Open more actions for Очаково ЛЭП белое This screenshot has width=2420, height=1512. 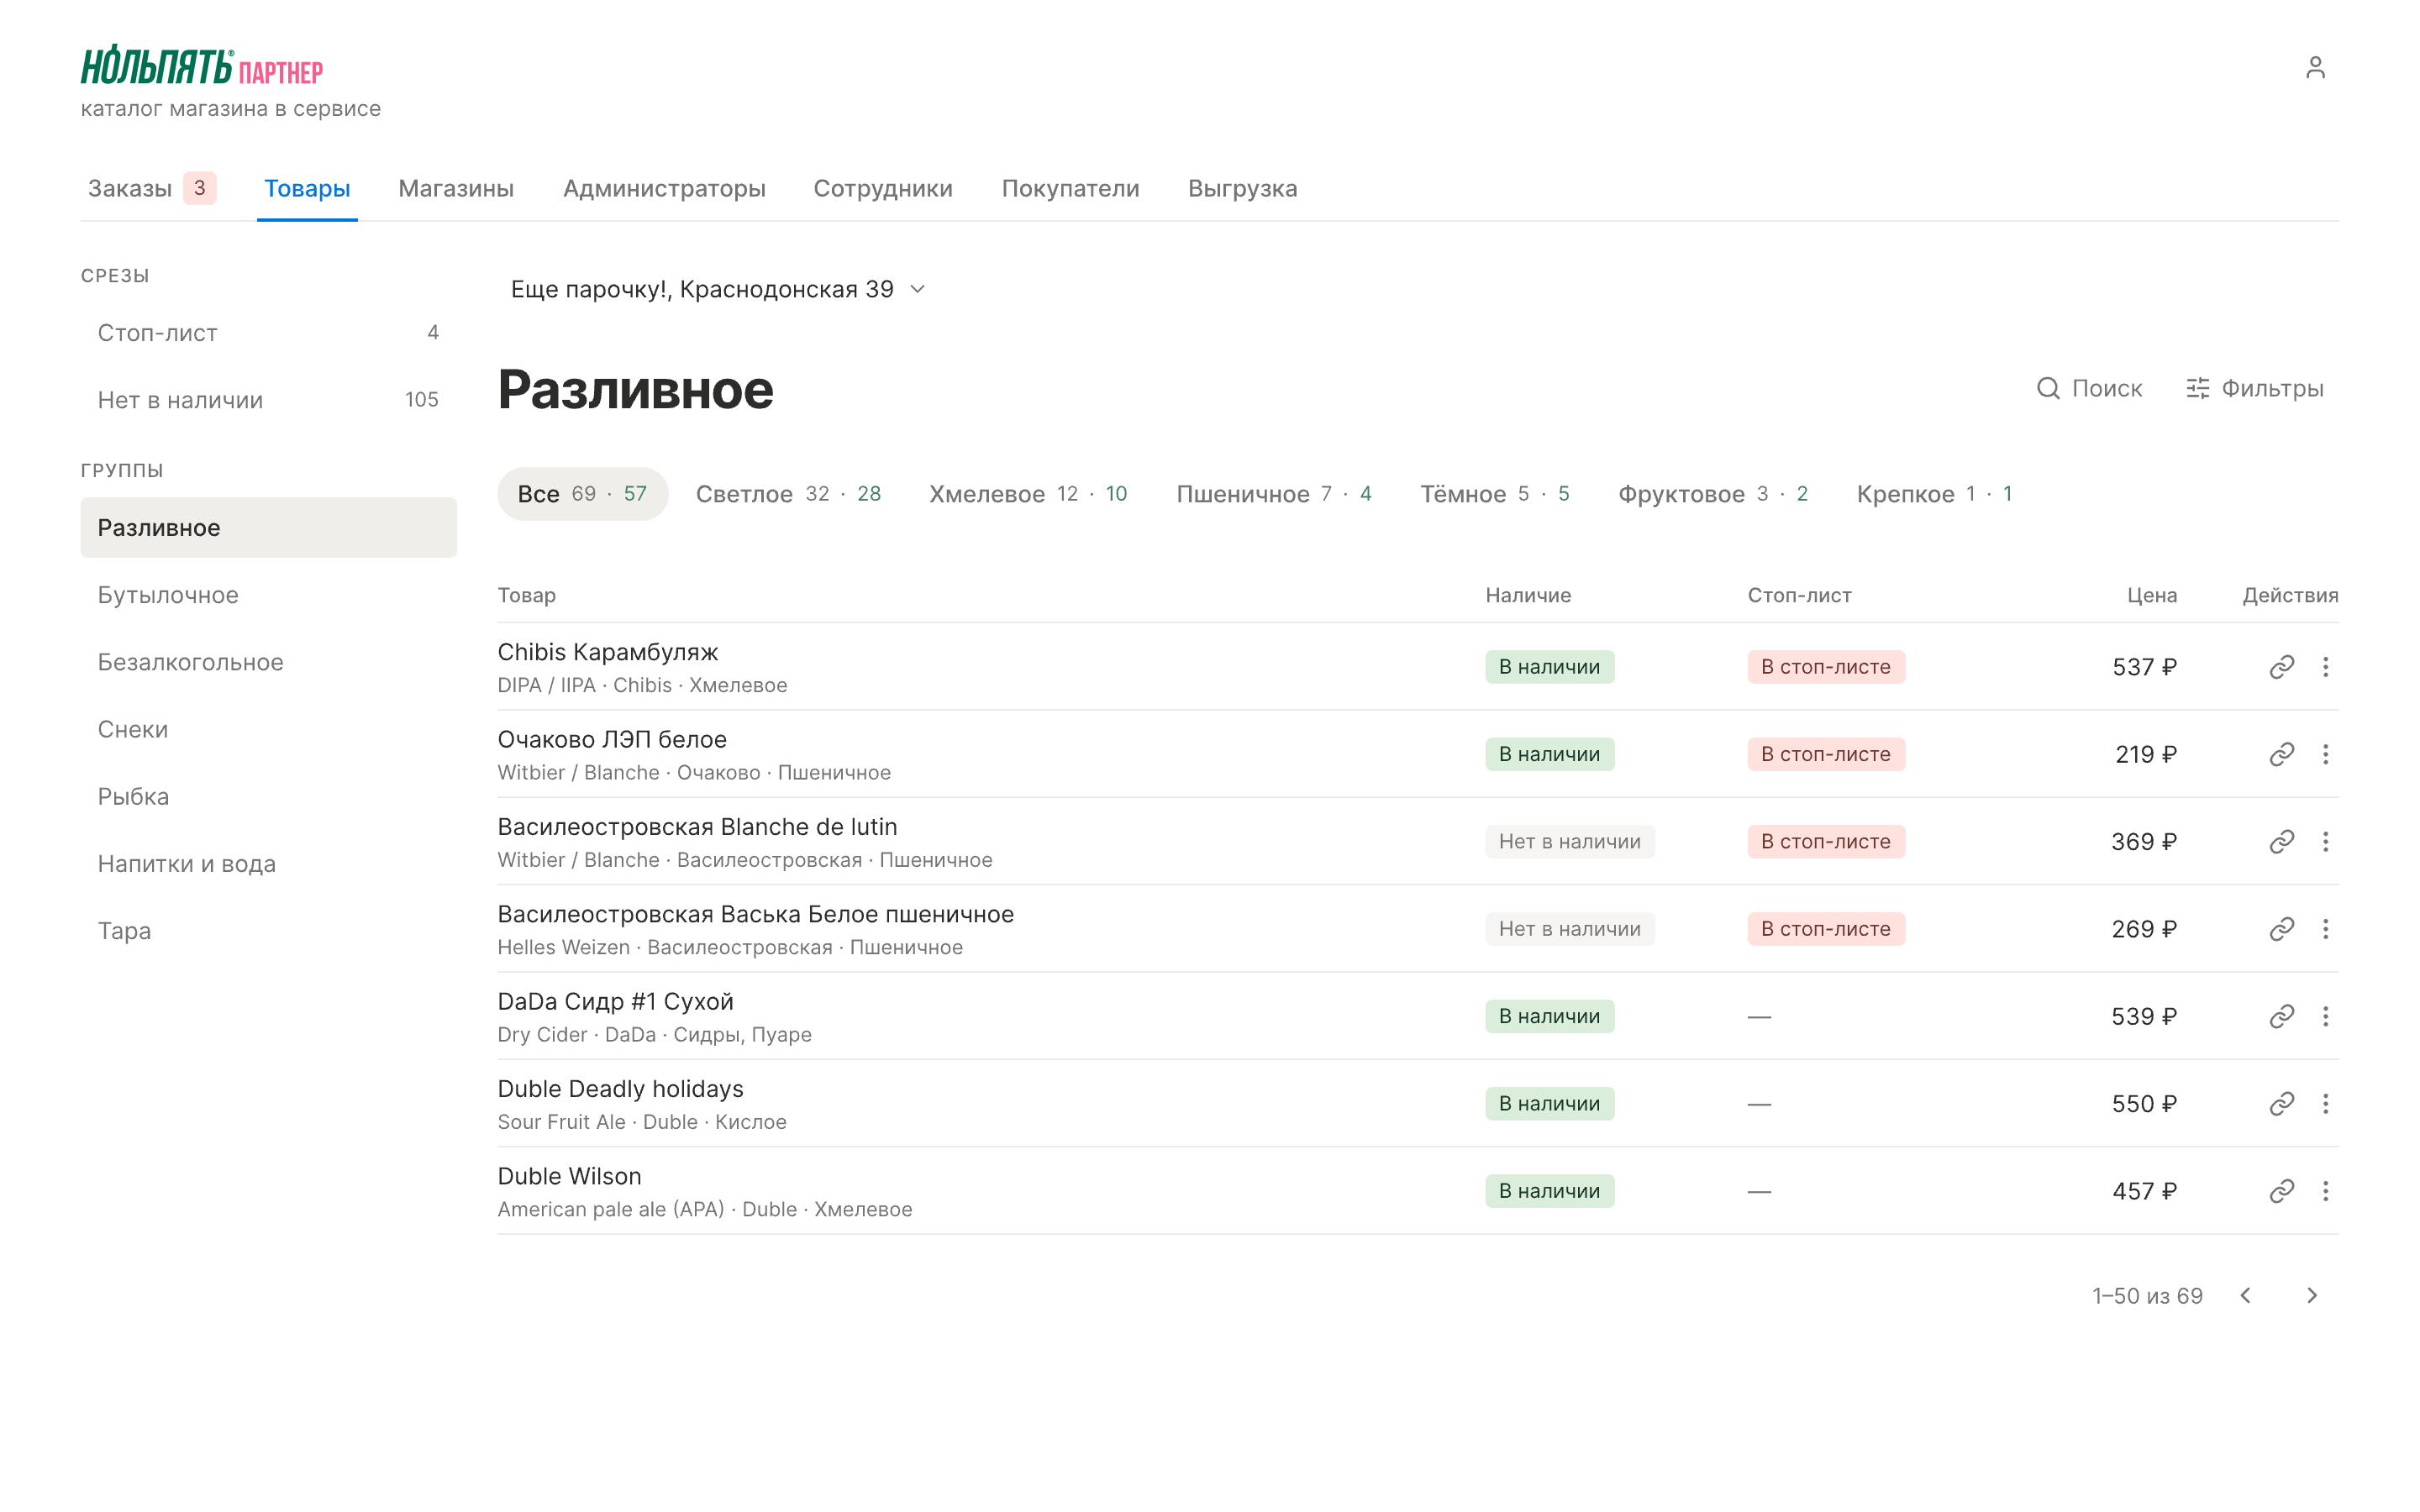(x=2325, y=754)
